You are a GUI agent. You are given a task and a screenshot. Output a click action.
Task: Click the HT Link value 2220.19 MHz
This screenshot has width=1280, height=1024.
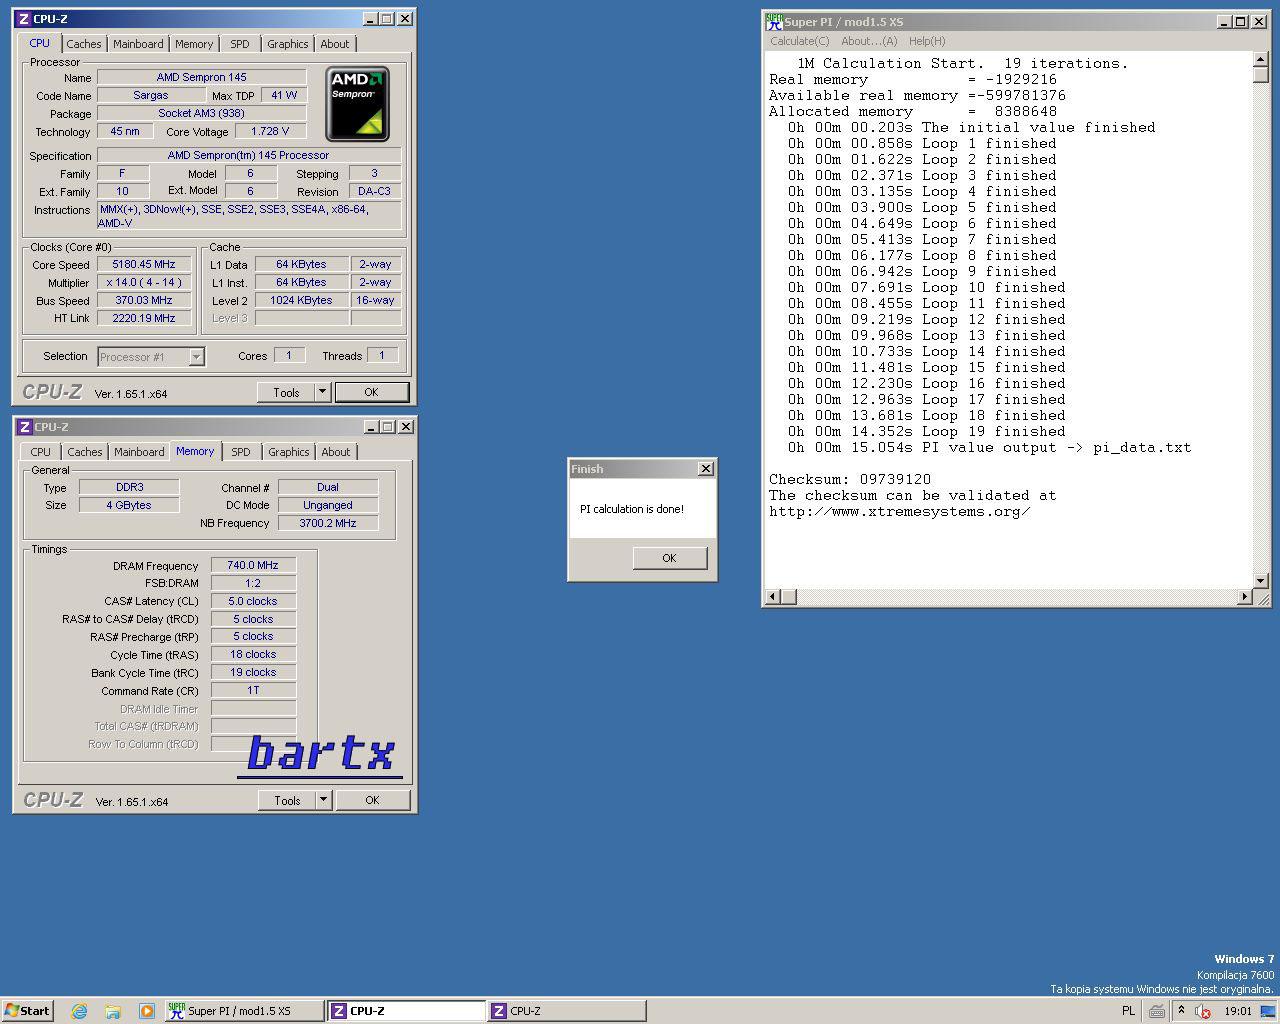(144, 319)
